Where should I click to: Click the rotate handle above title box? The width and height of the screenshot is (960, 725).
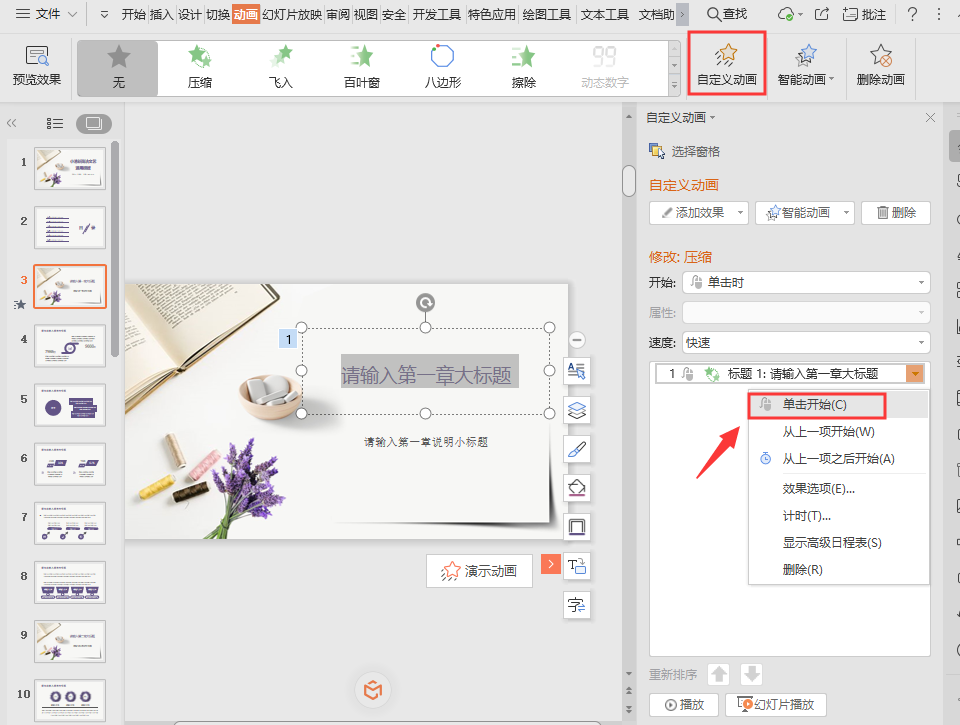(426, 302)
